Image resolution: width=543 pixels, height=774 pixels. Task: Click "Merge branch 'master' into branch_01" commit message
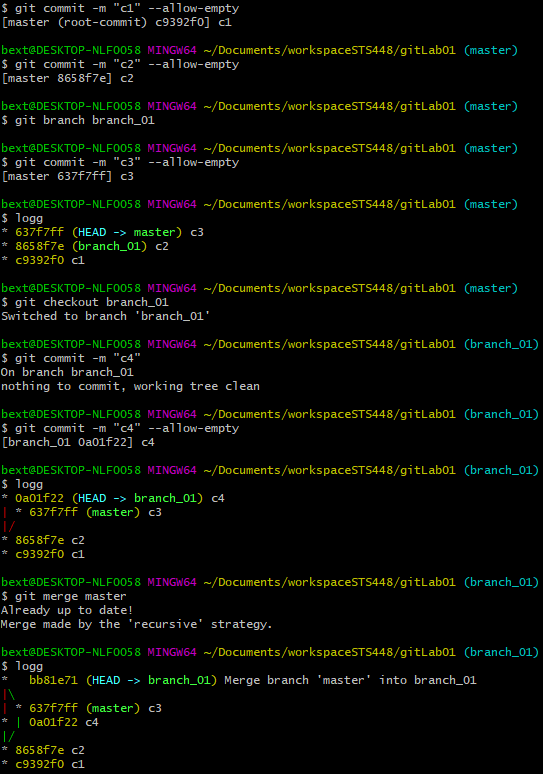[350, 680]
